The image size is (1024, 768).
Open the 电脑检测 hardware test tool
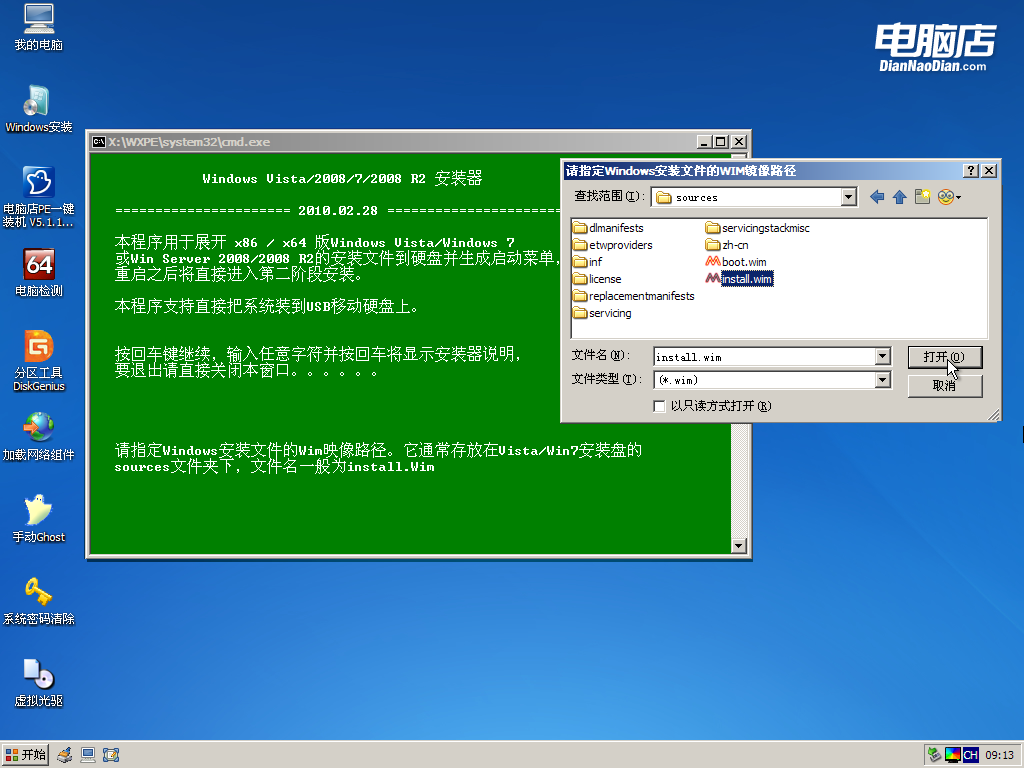coord(37,267)
